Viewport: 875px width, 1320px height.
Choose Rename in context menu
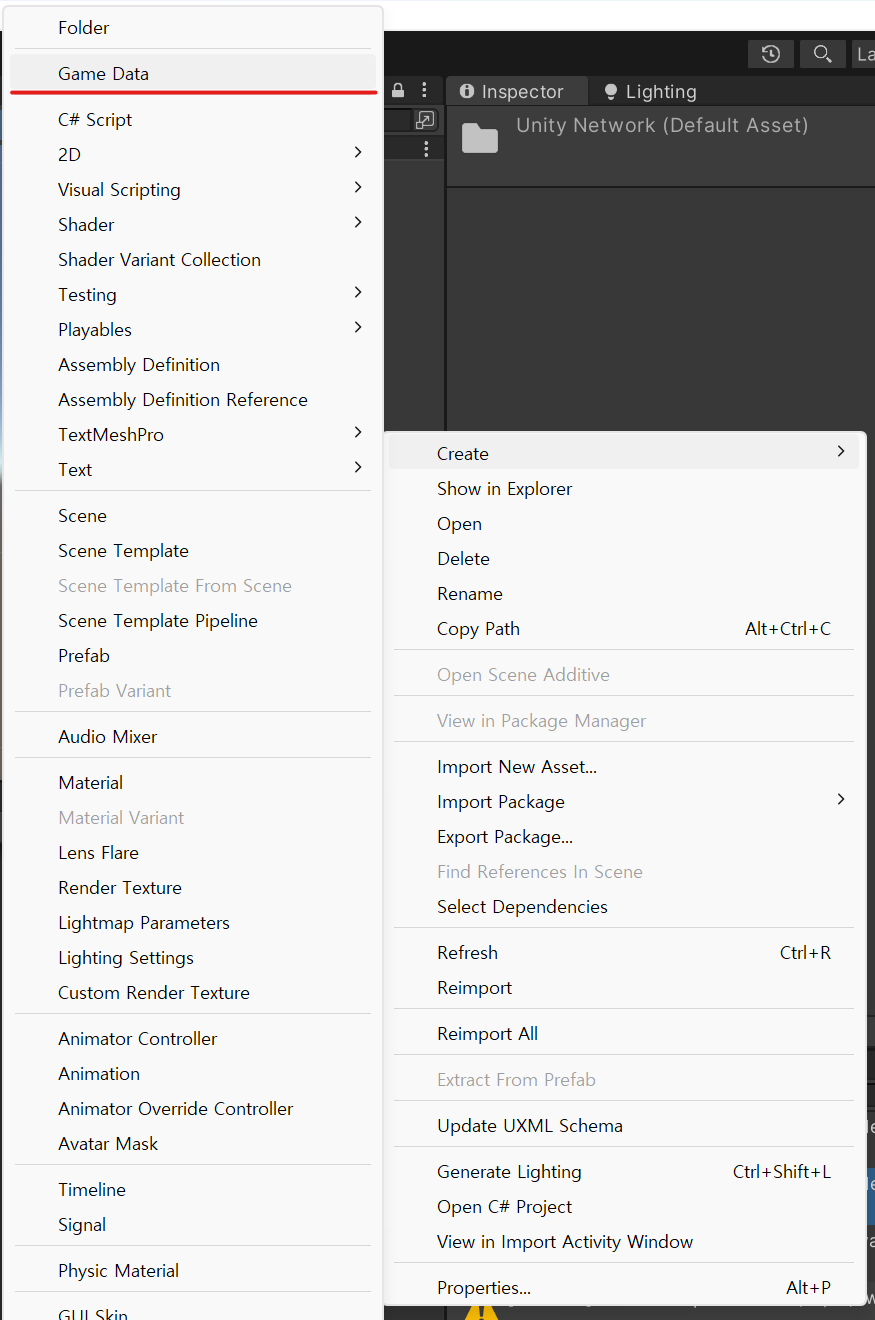point(623,594)
